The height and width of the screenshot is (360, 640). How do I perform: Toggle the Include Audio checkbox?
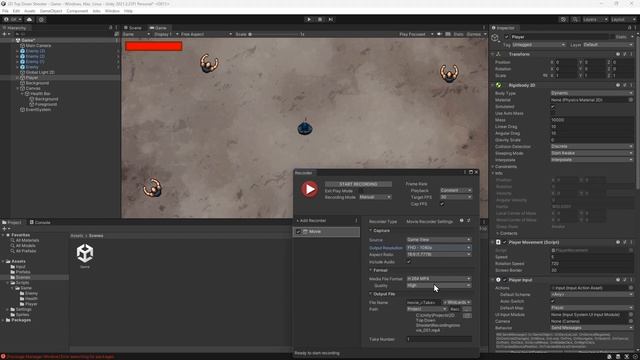point(409,262)
